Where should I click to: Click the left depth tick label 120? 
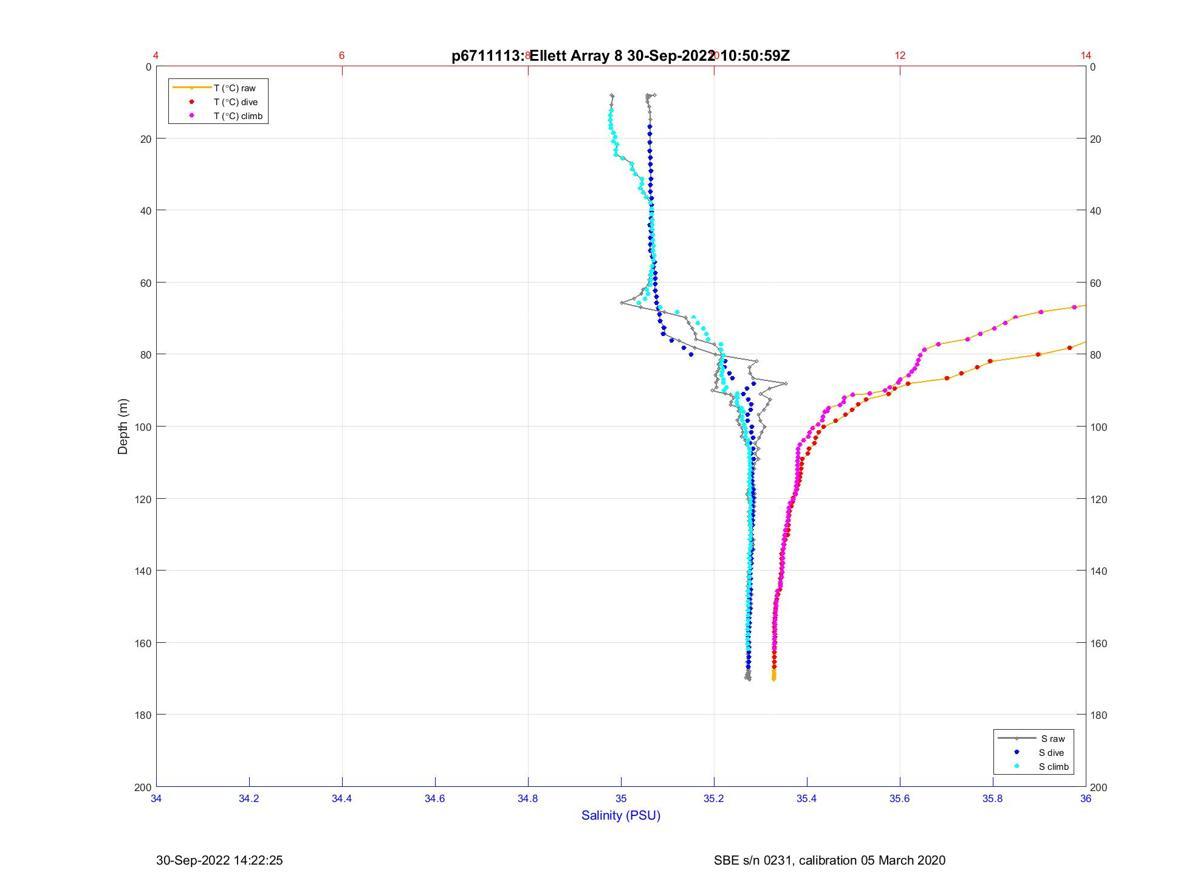pos(143,499)
